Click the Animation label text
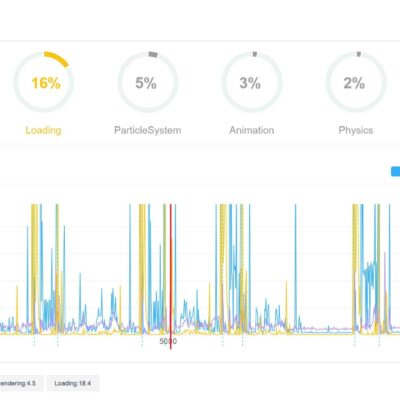This screenshot has width=400, height=400. [x=252, y=130]
